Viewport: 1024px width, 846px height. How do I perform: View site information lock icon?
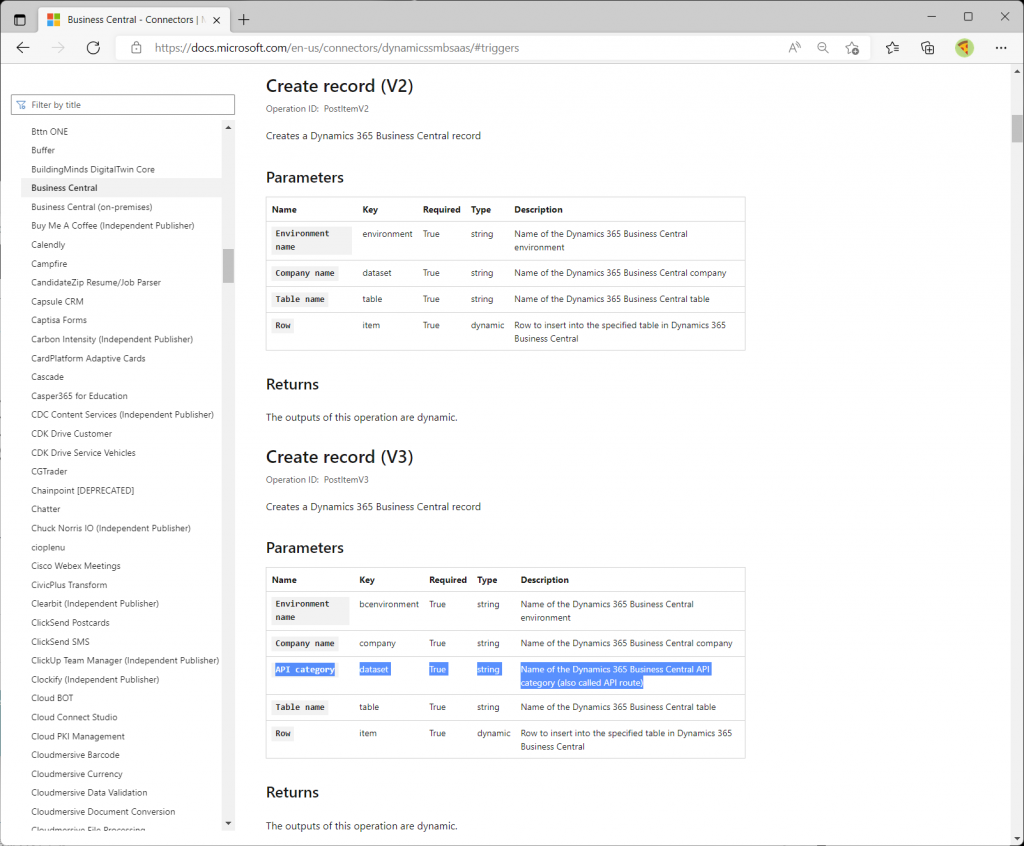click(x=136, y=48)
